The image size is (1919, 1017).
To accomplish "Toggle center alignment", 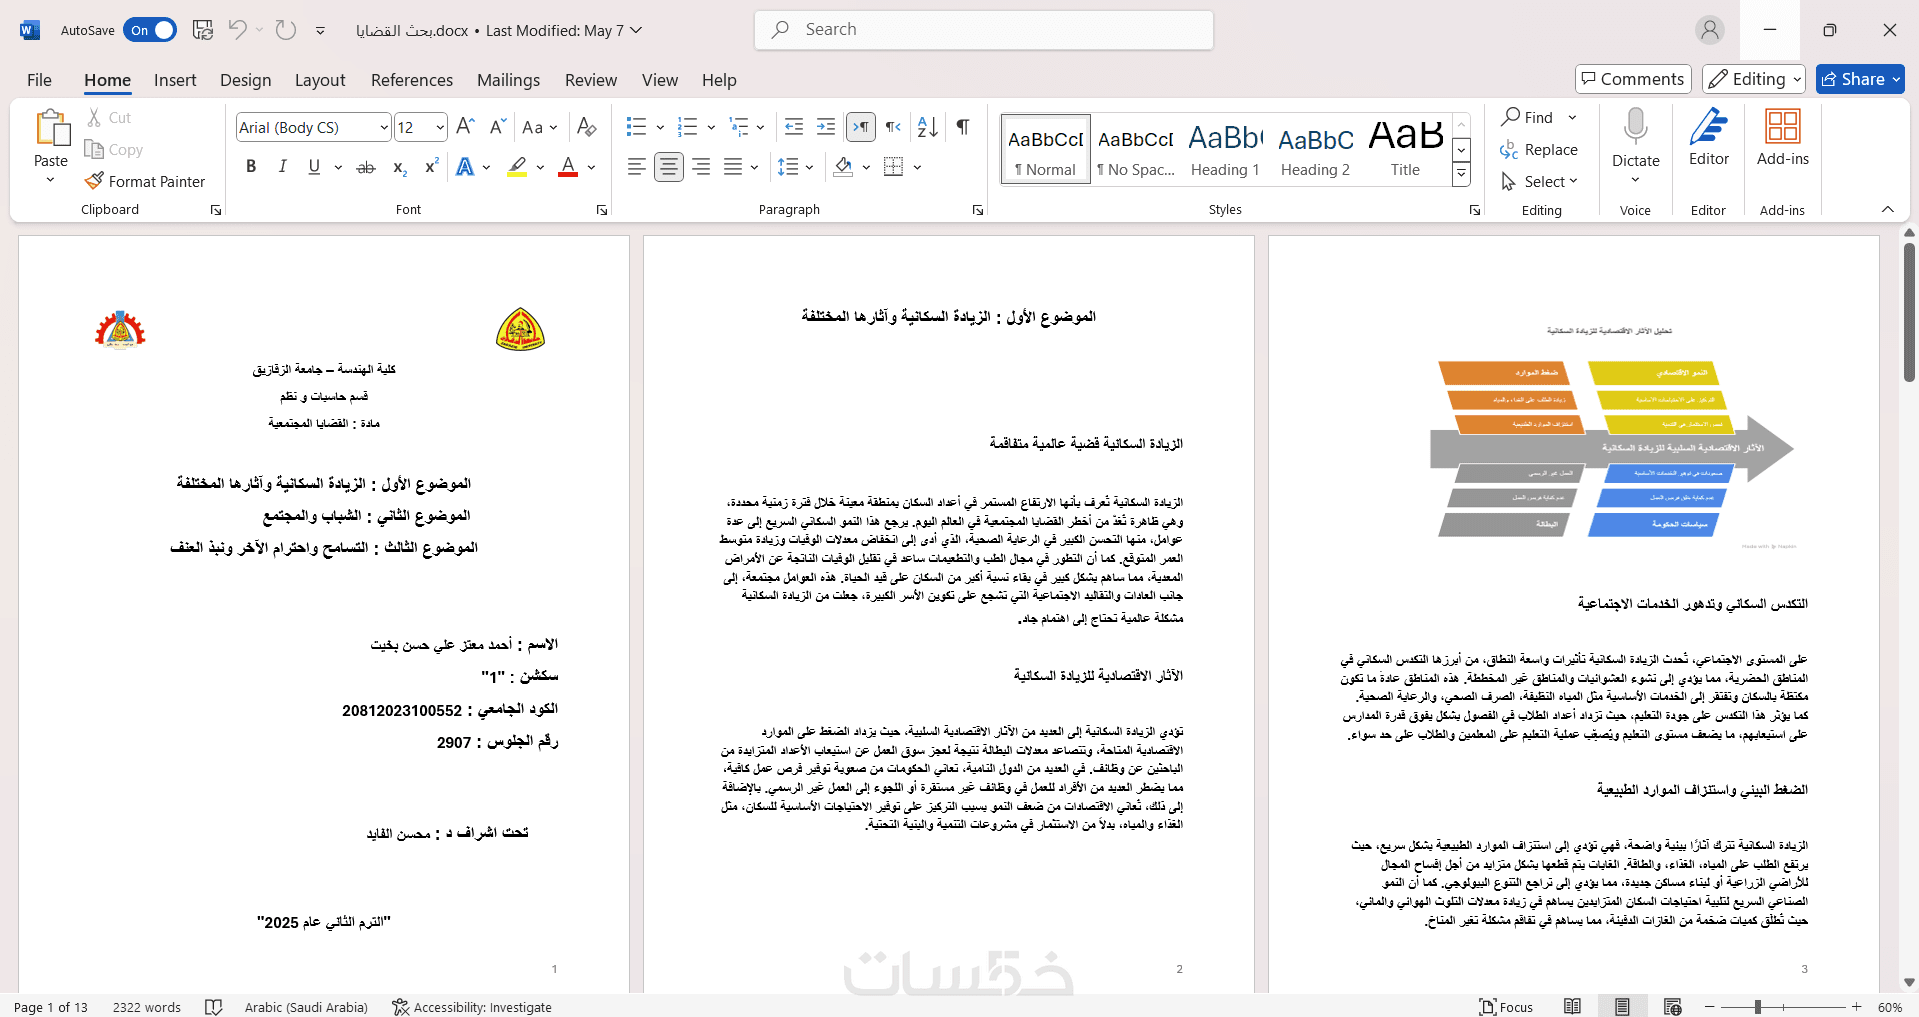I will (669, 167).
